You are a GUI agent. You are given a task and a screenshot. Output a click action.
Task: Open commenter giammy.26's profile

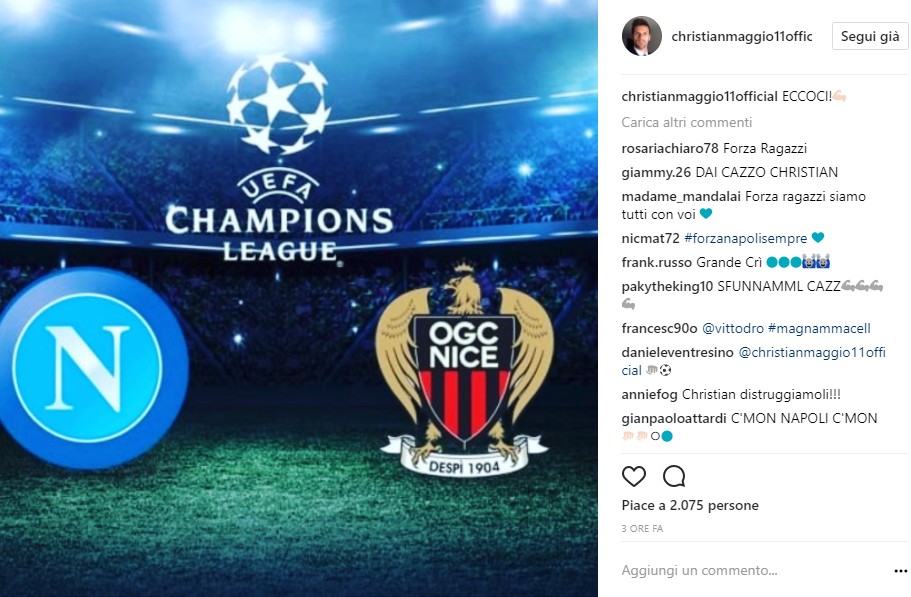pyautogui.click(x=656, y=172)
